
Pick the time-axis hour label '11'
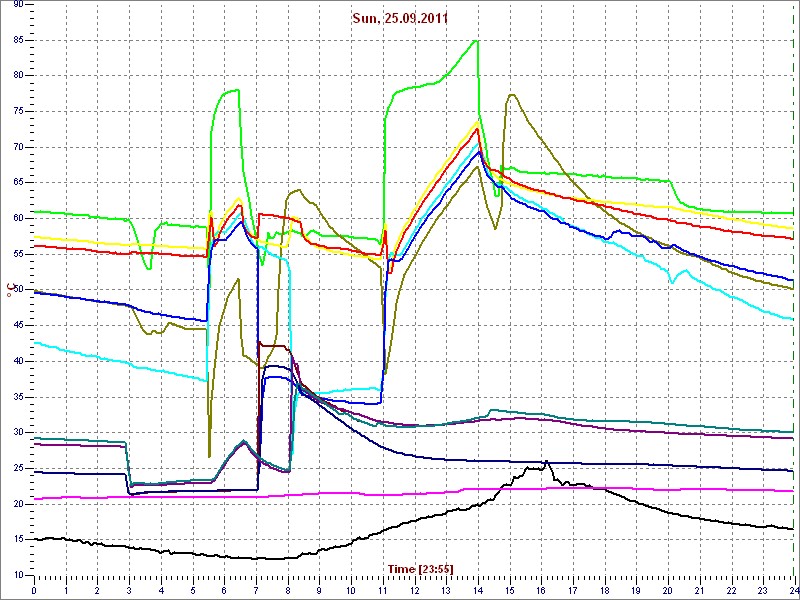(383, 590)
